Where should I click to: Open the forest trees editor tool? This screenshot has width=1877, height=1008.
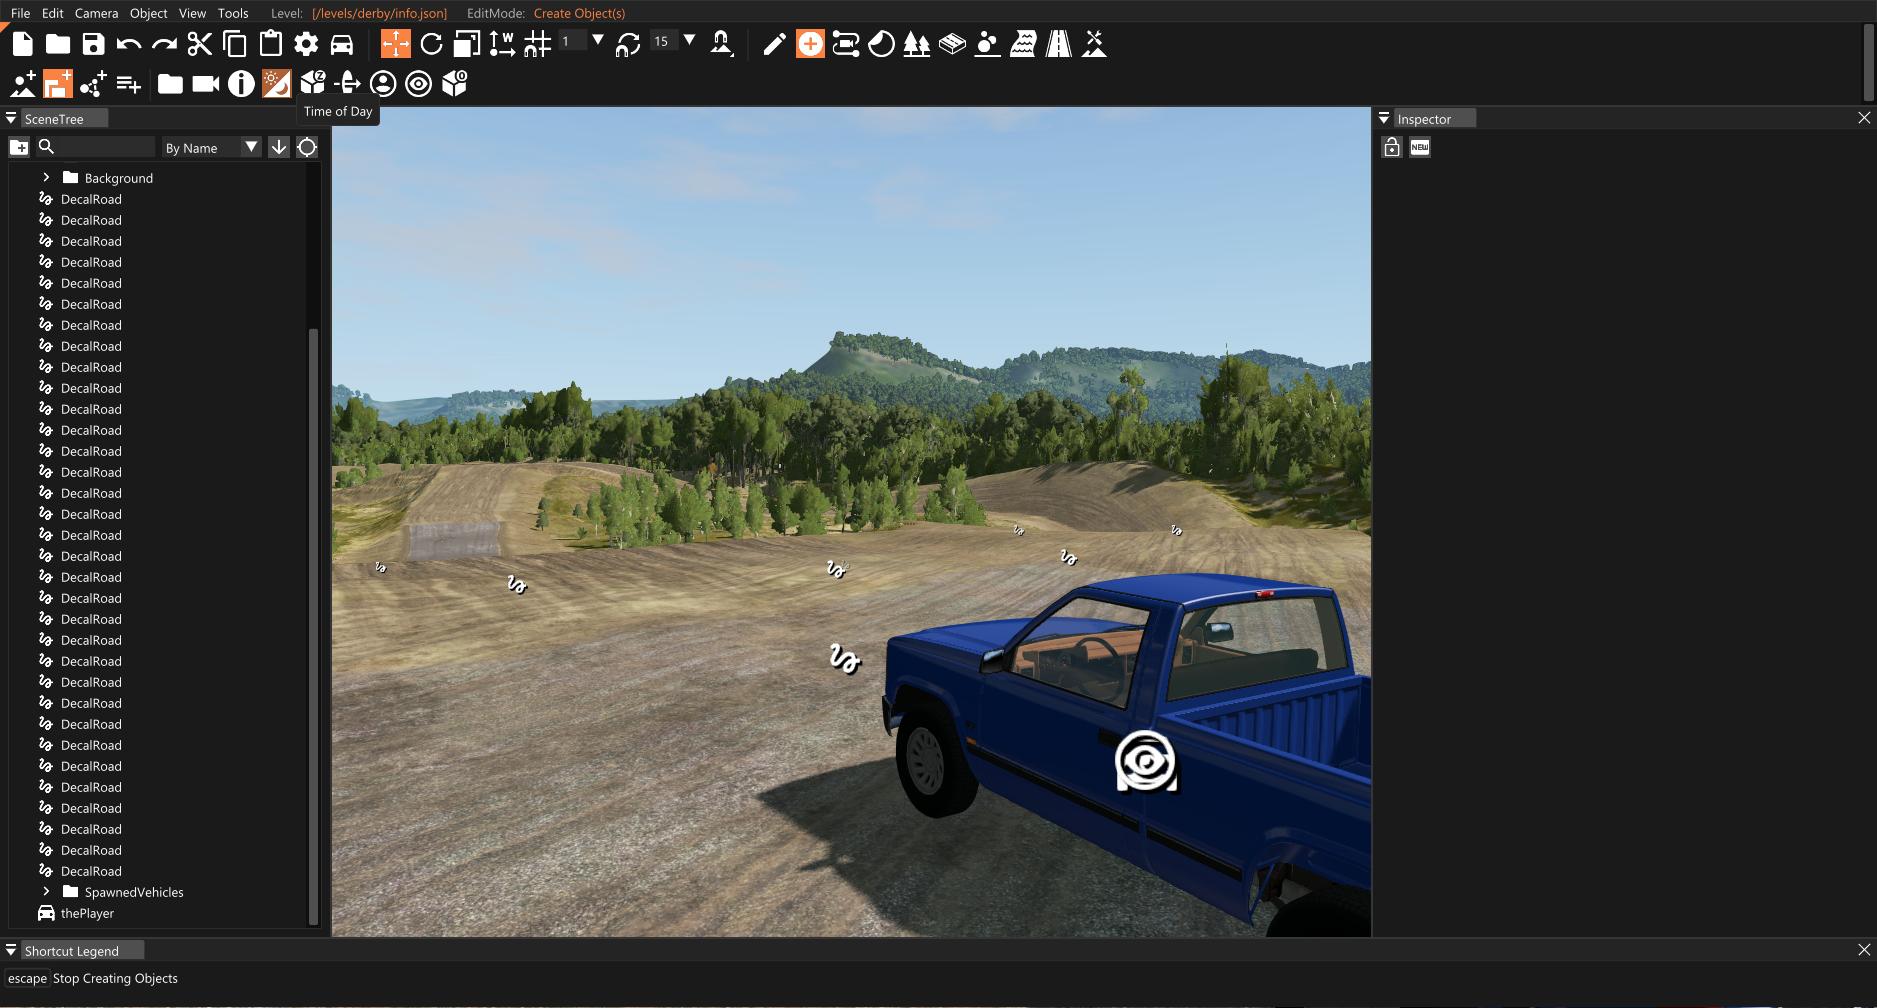point(916,44)
